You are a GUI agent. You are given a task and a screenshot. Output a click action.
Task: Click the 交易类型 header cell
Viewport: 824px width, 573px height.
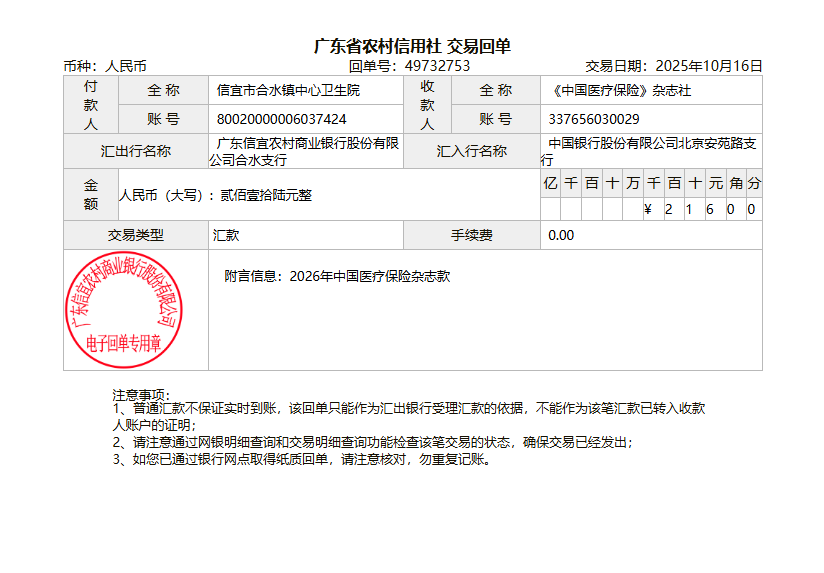tap(136, 236)
